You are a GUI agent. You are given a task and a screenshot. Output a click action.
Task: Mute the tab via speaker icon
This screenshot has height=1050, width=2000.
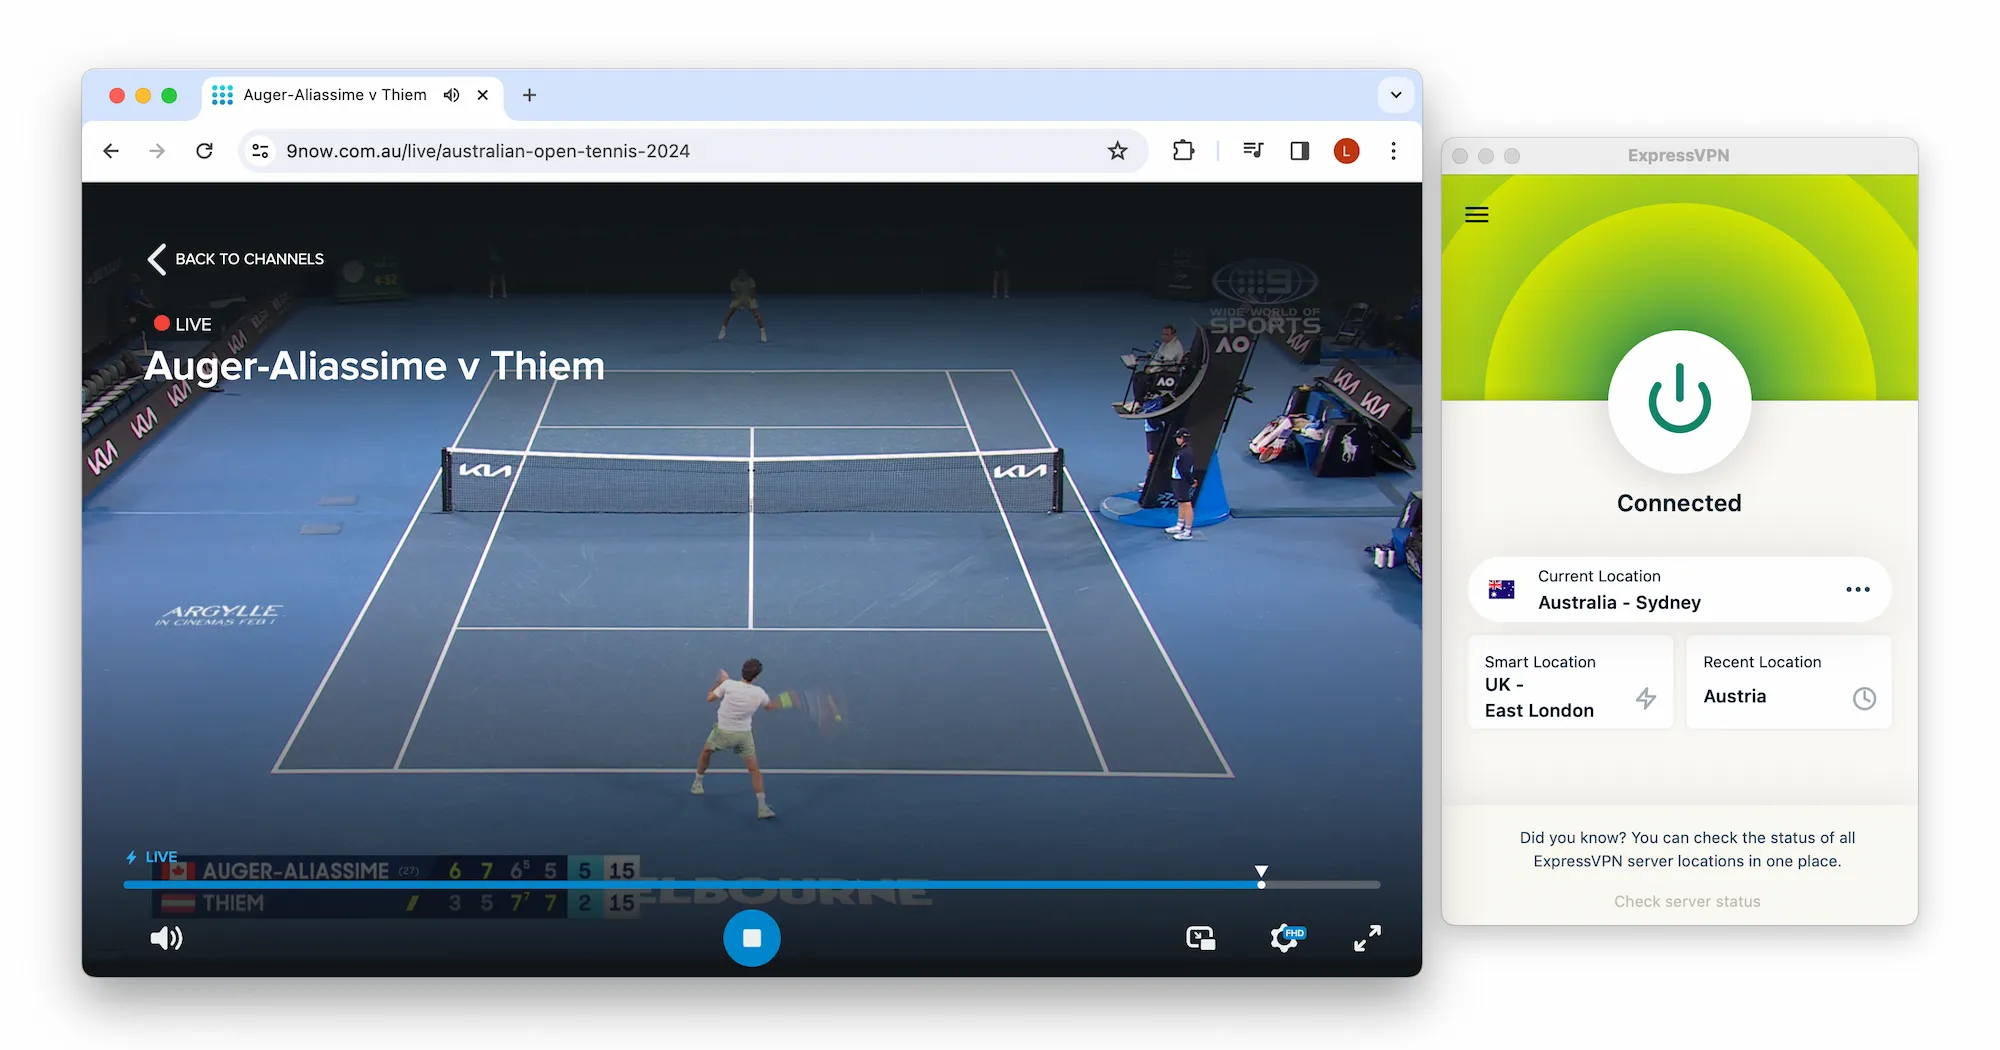(x=452, y=95)
